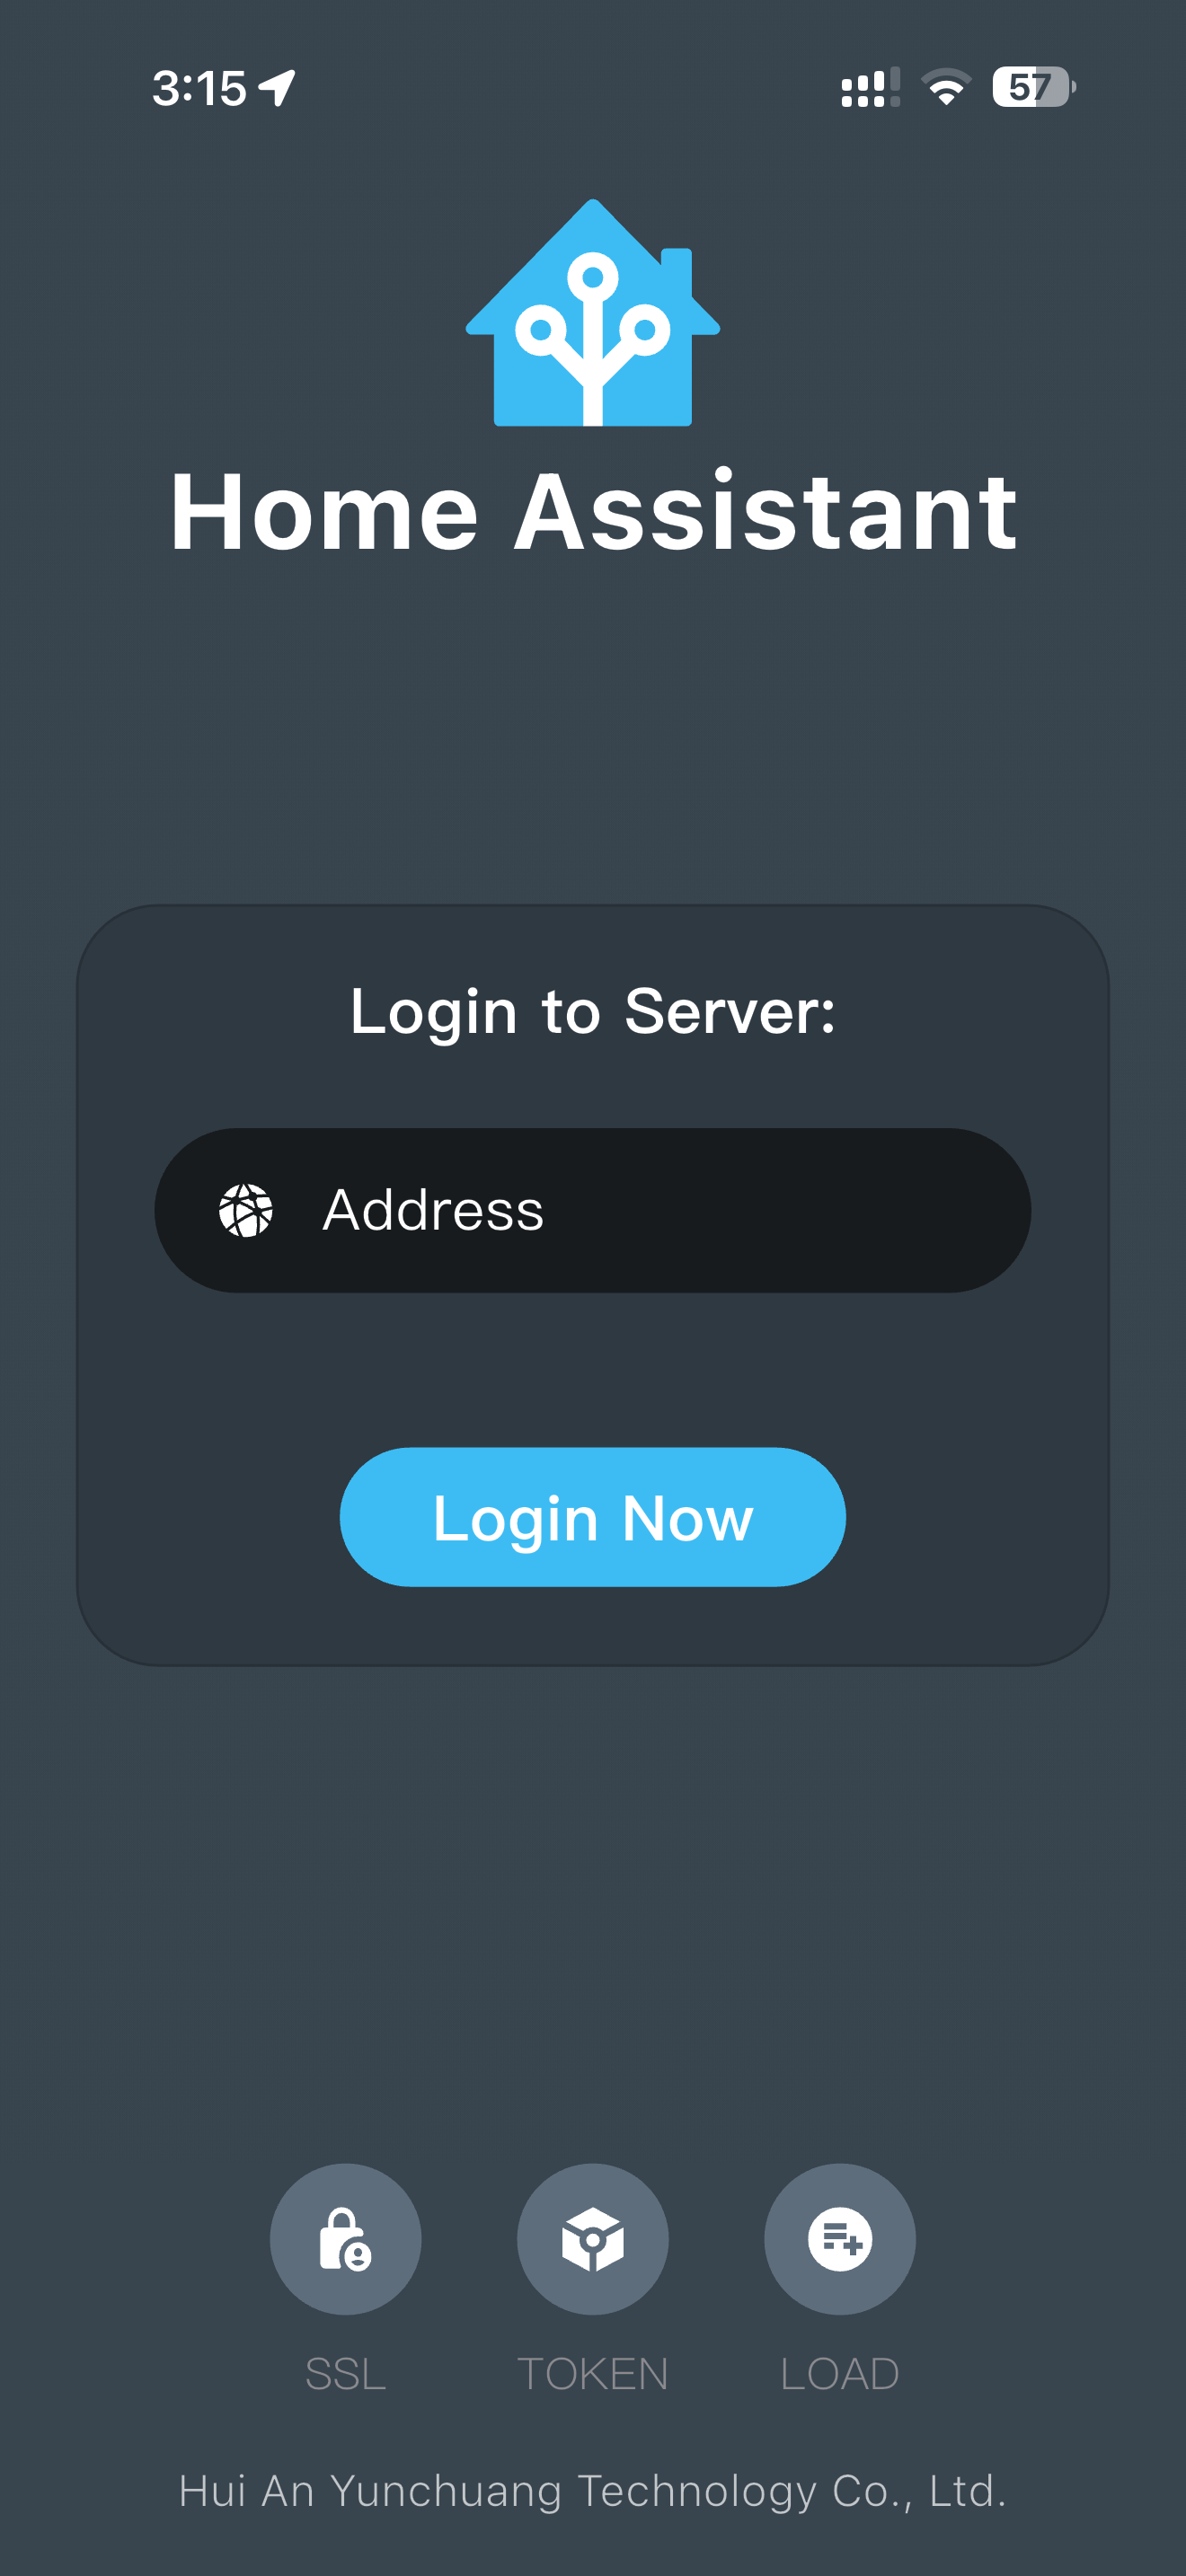Focus the Address input field
The image size is (1186, 2576).
(593, 1210)
